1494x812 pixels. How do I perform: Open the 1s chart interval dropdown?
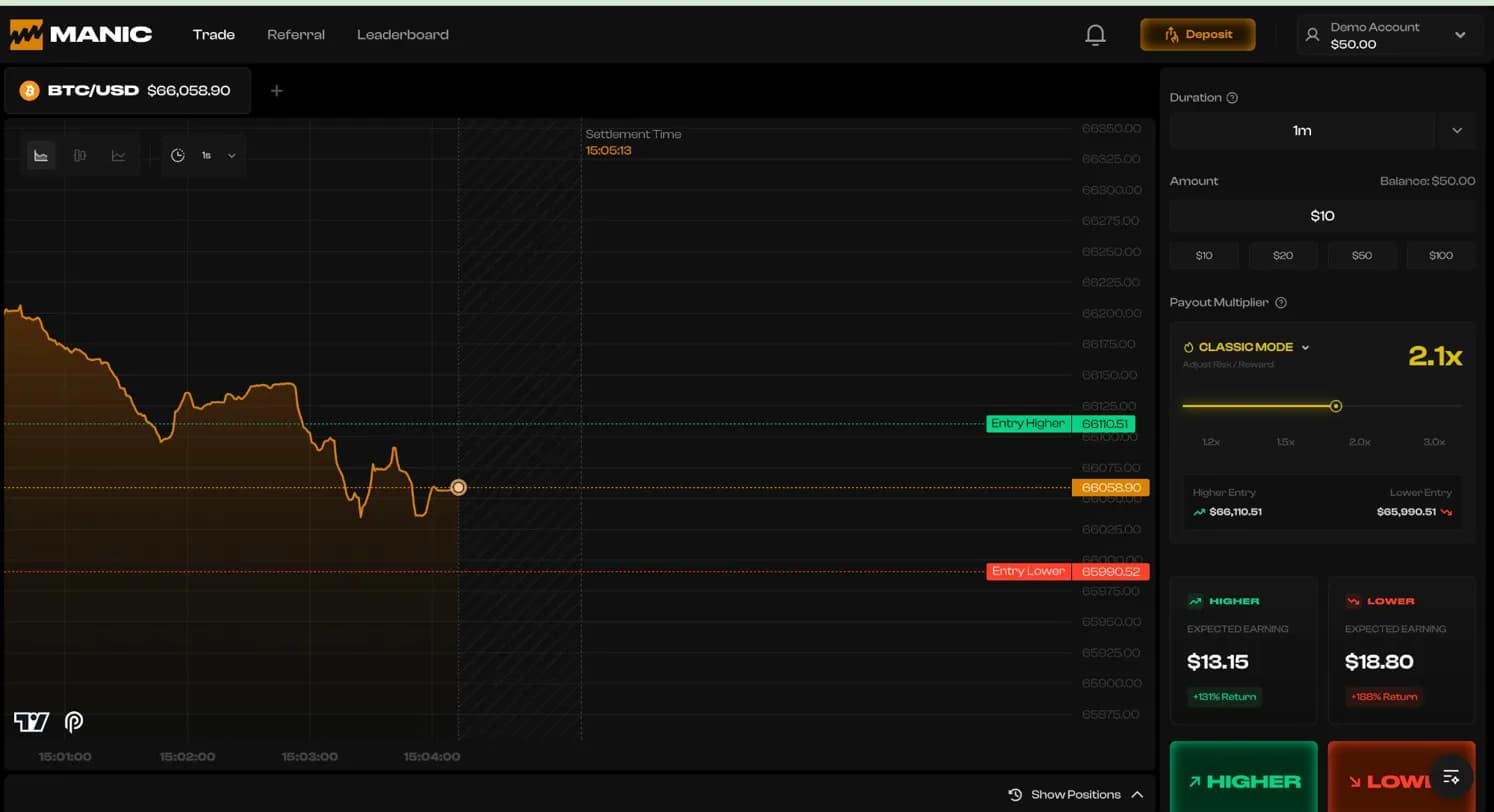(219, 155)
